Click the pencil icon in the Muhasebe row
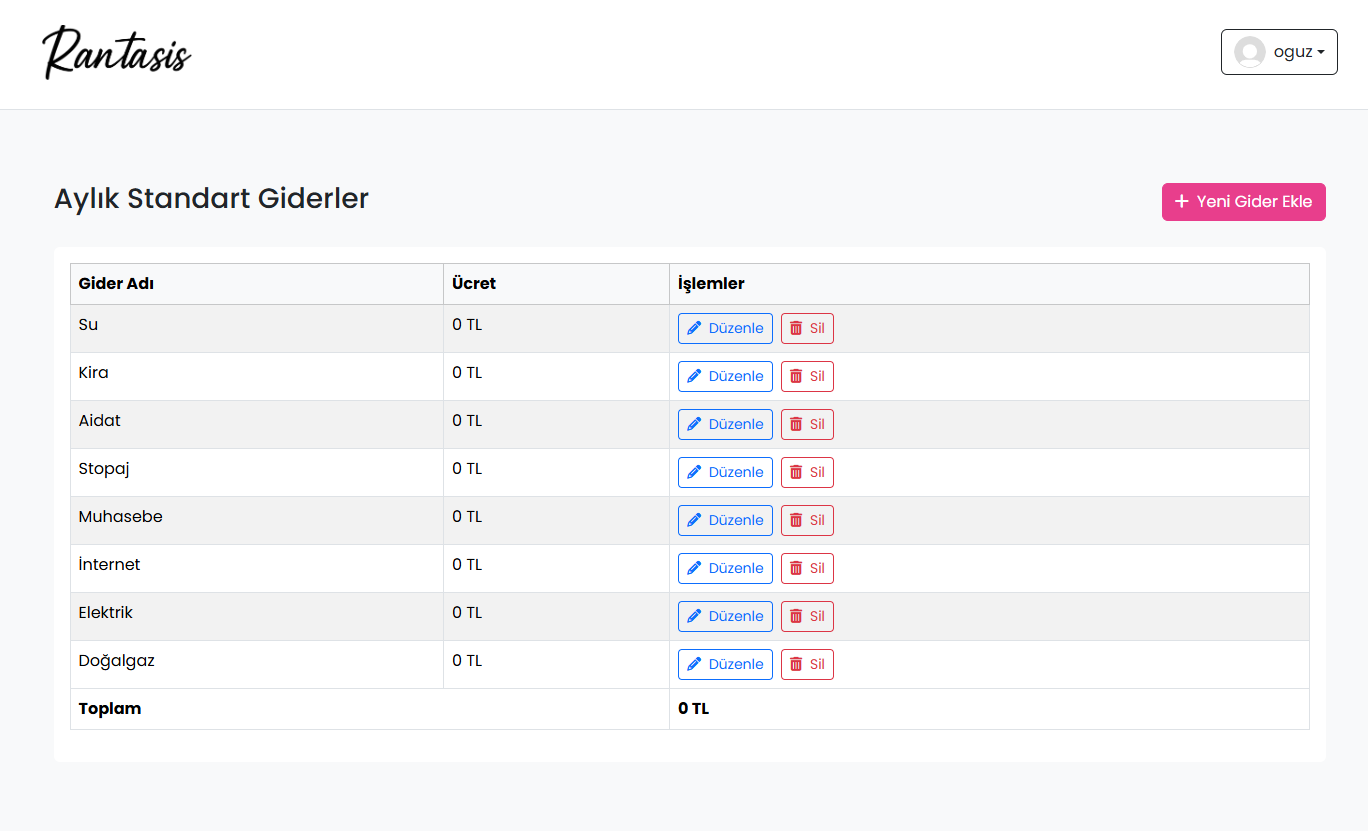1368x831 pixels. (695, 520)
